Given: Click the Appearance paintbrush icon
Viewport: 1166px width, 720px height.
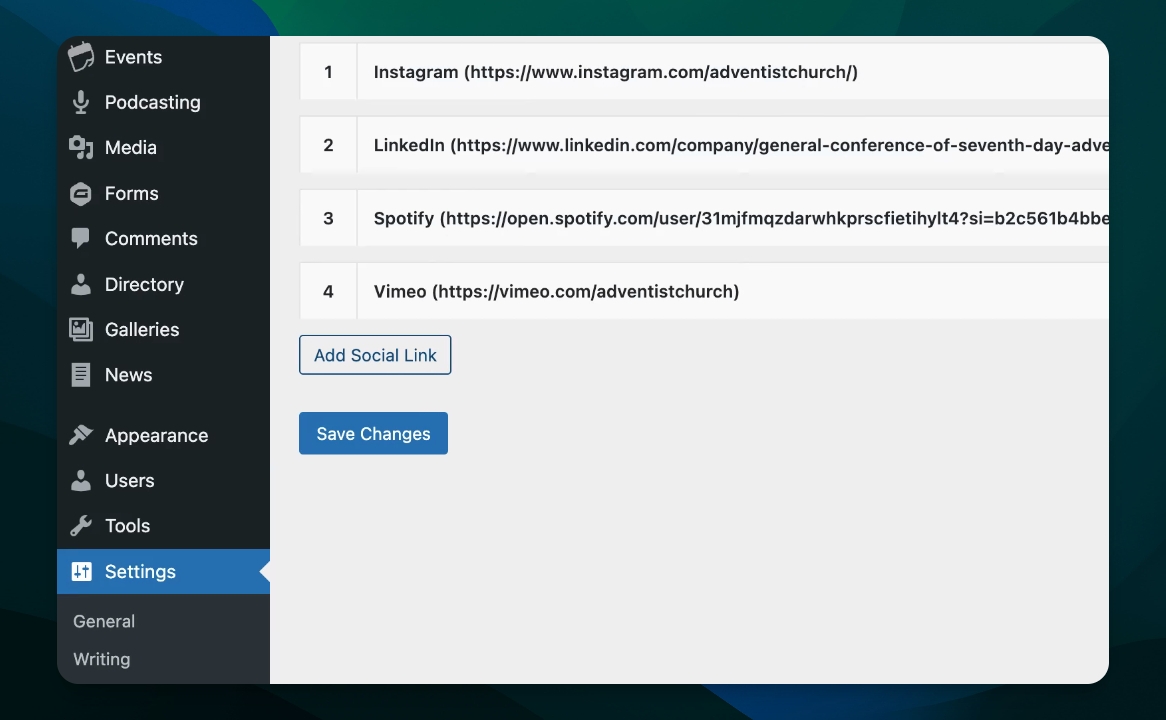Looking at the screenshot, I should click(81, 435).
